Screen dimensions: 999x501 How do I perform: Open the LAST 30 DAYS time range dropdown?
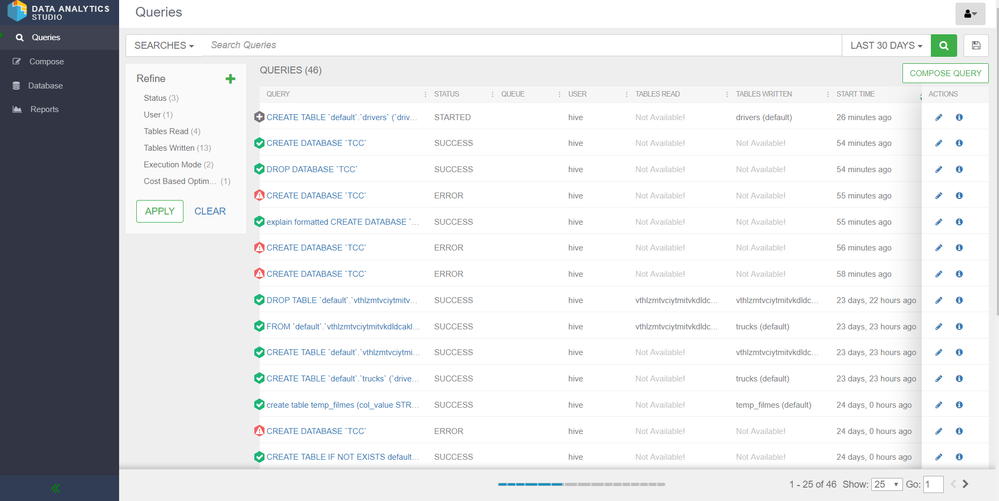point(886,46)
